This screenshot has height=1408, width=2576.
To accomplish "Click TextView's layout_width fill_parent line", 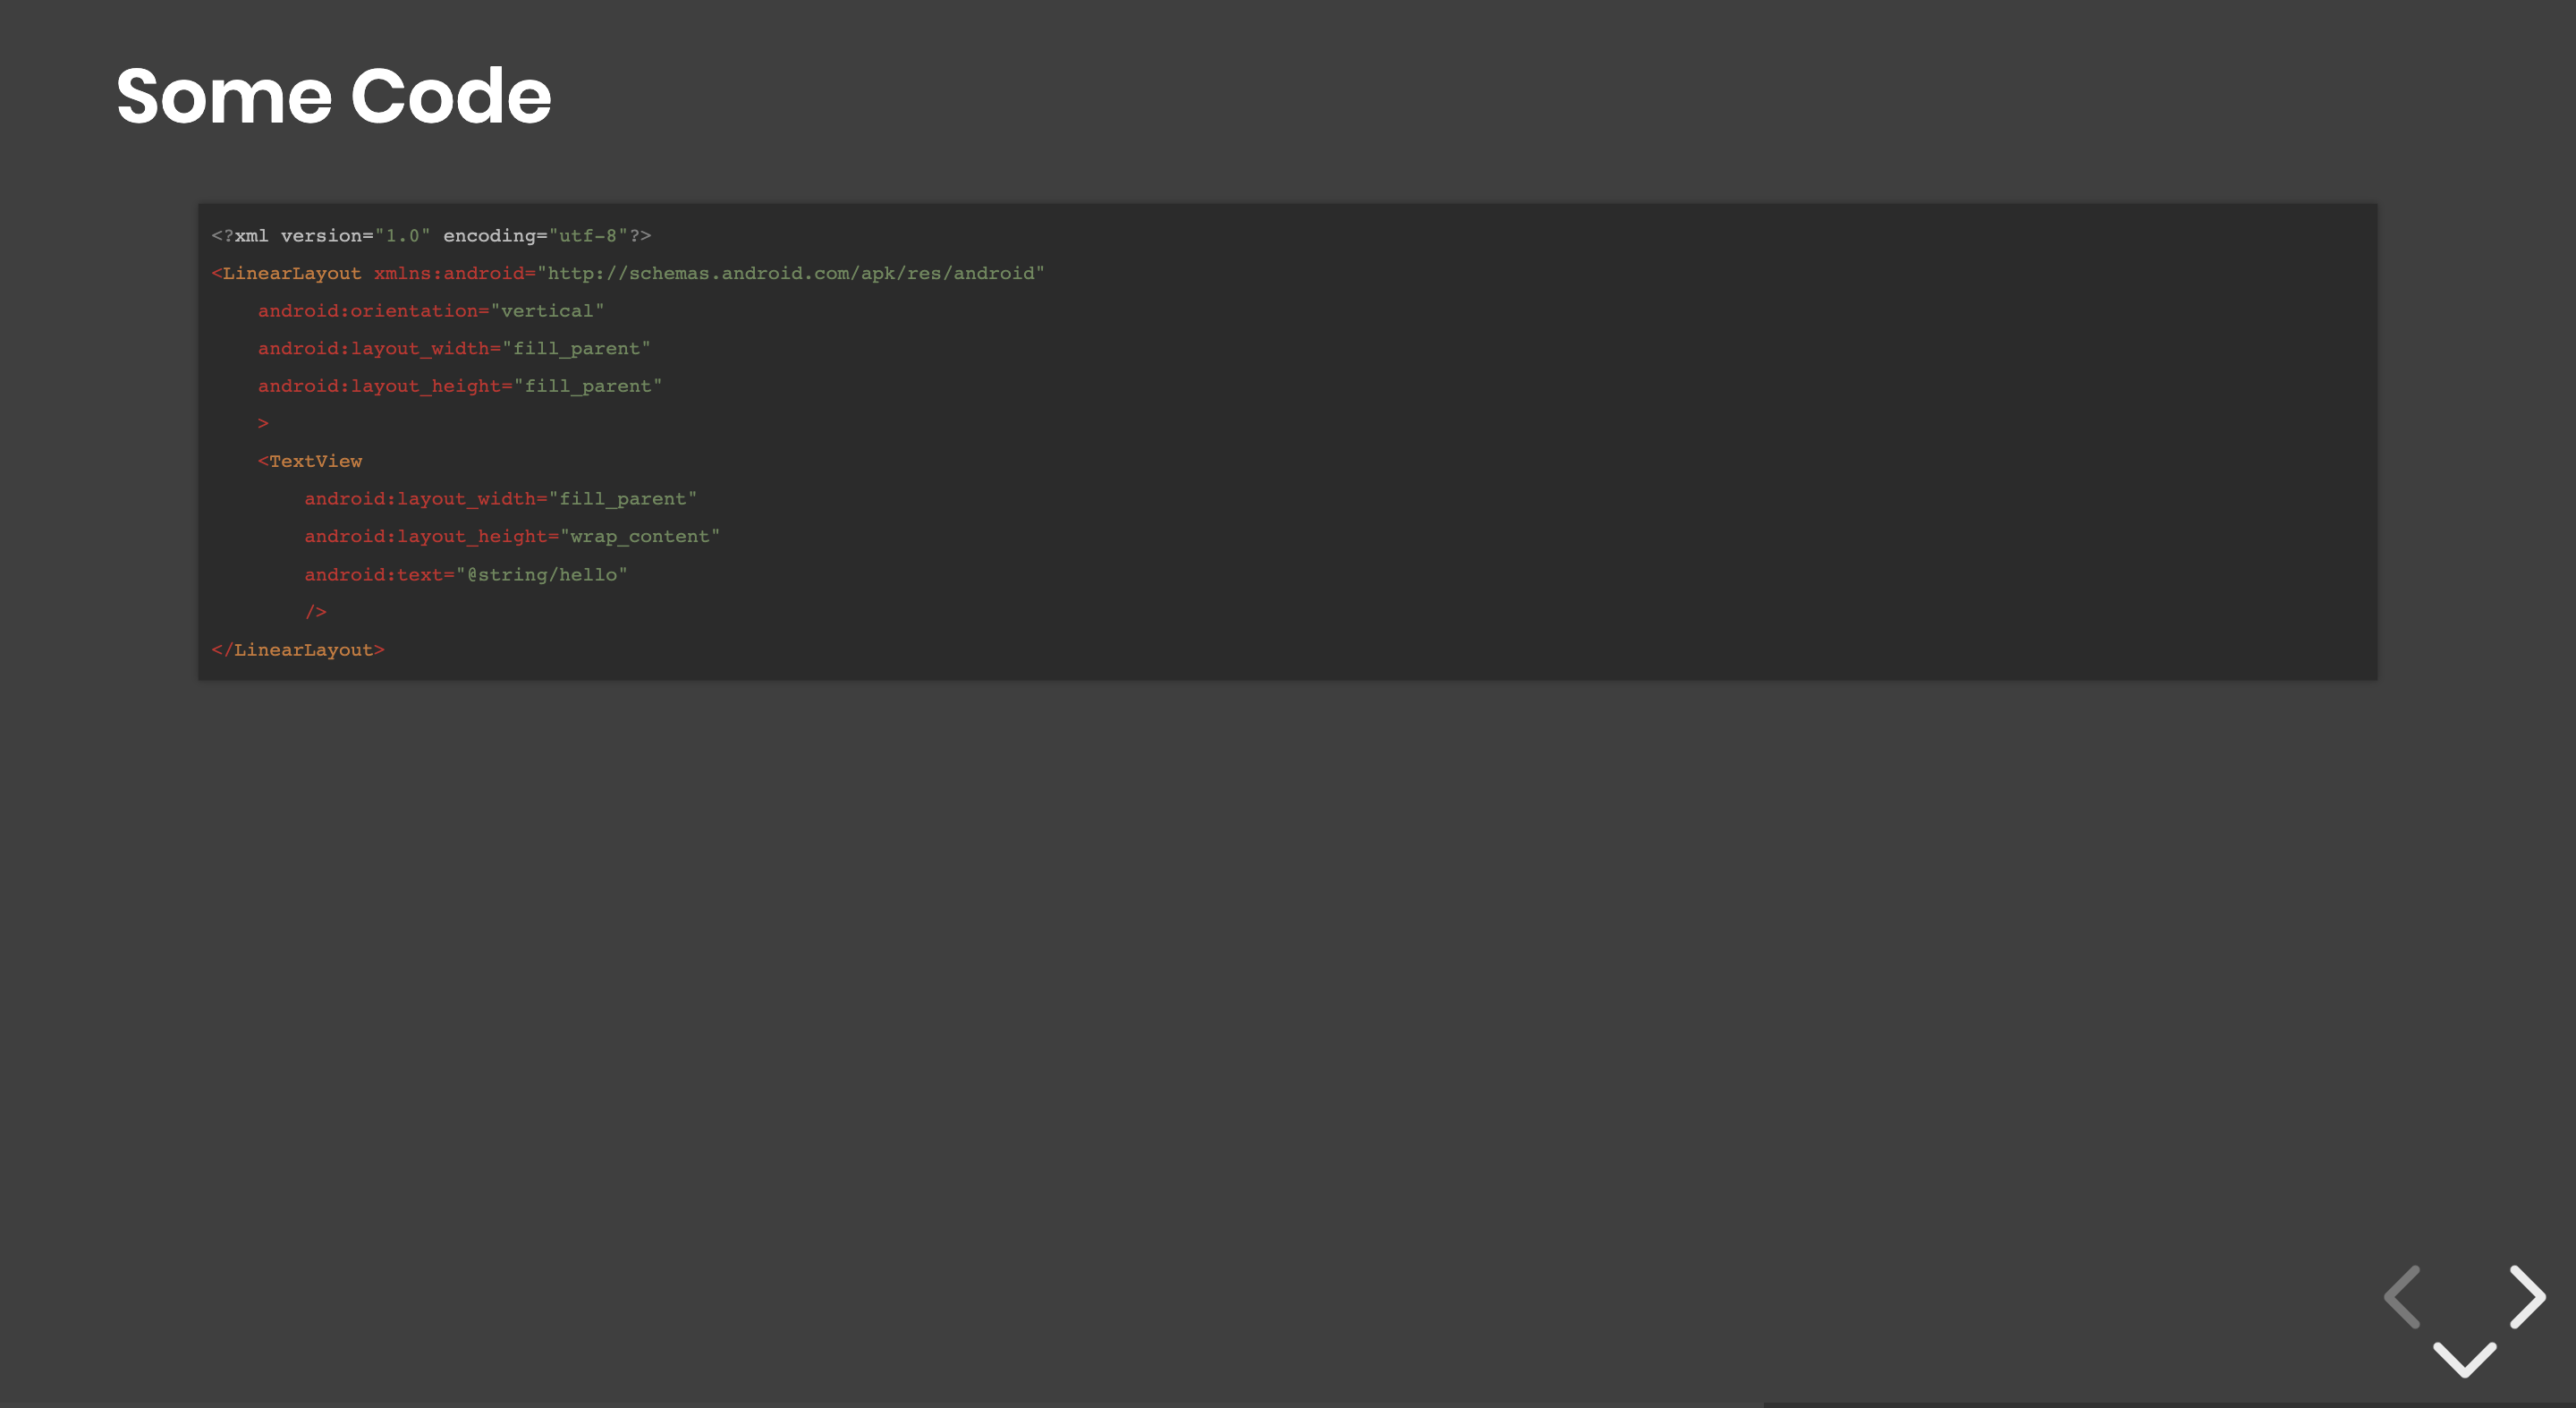I will [500, 499].
